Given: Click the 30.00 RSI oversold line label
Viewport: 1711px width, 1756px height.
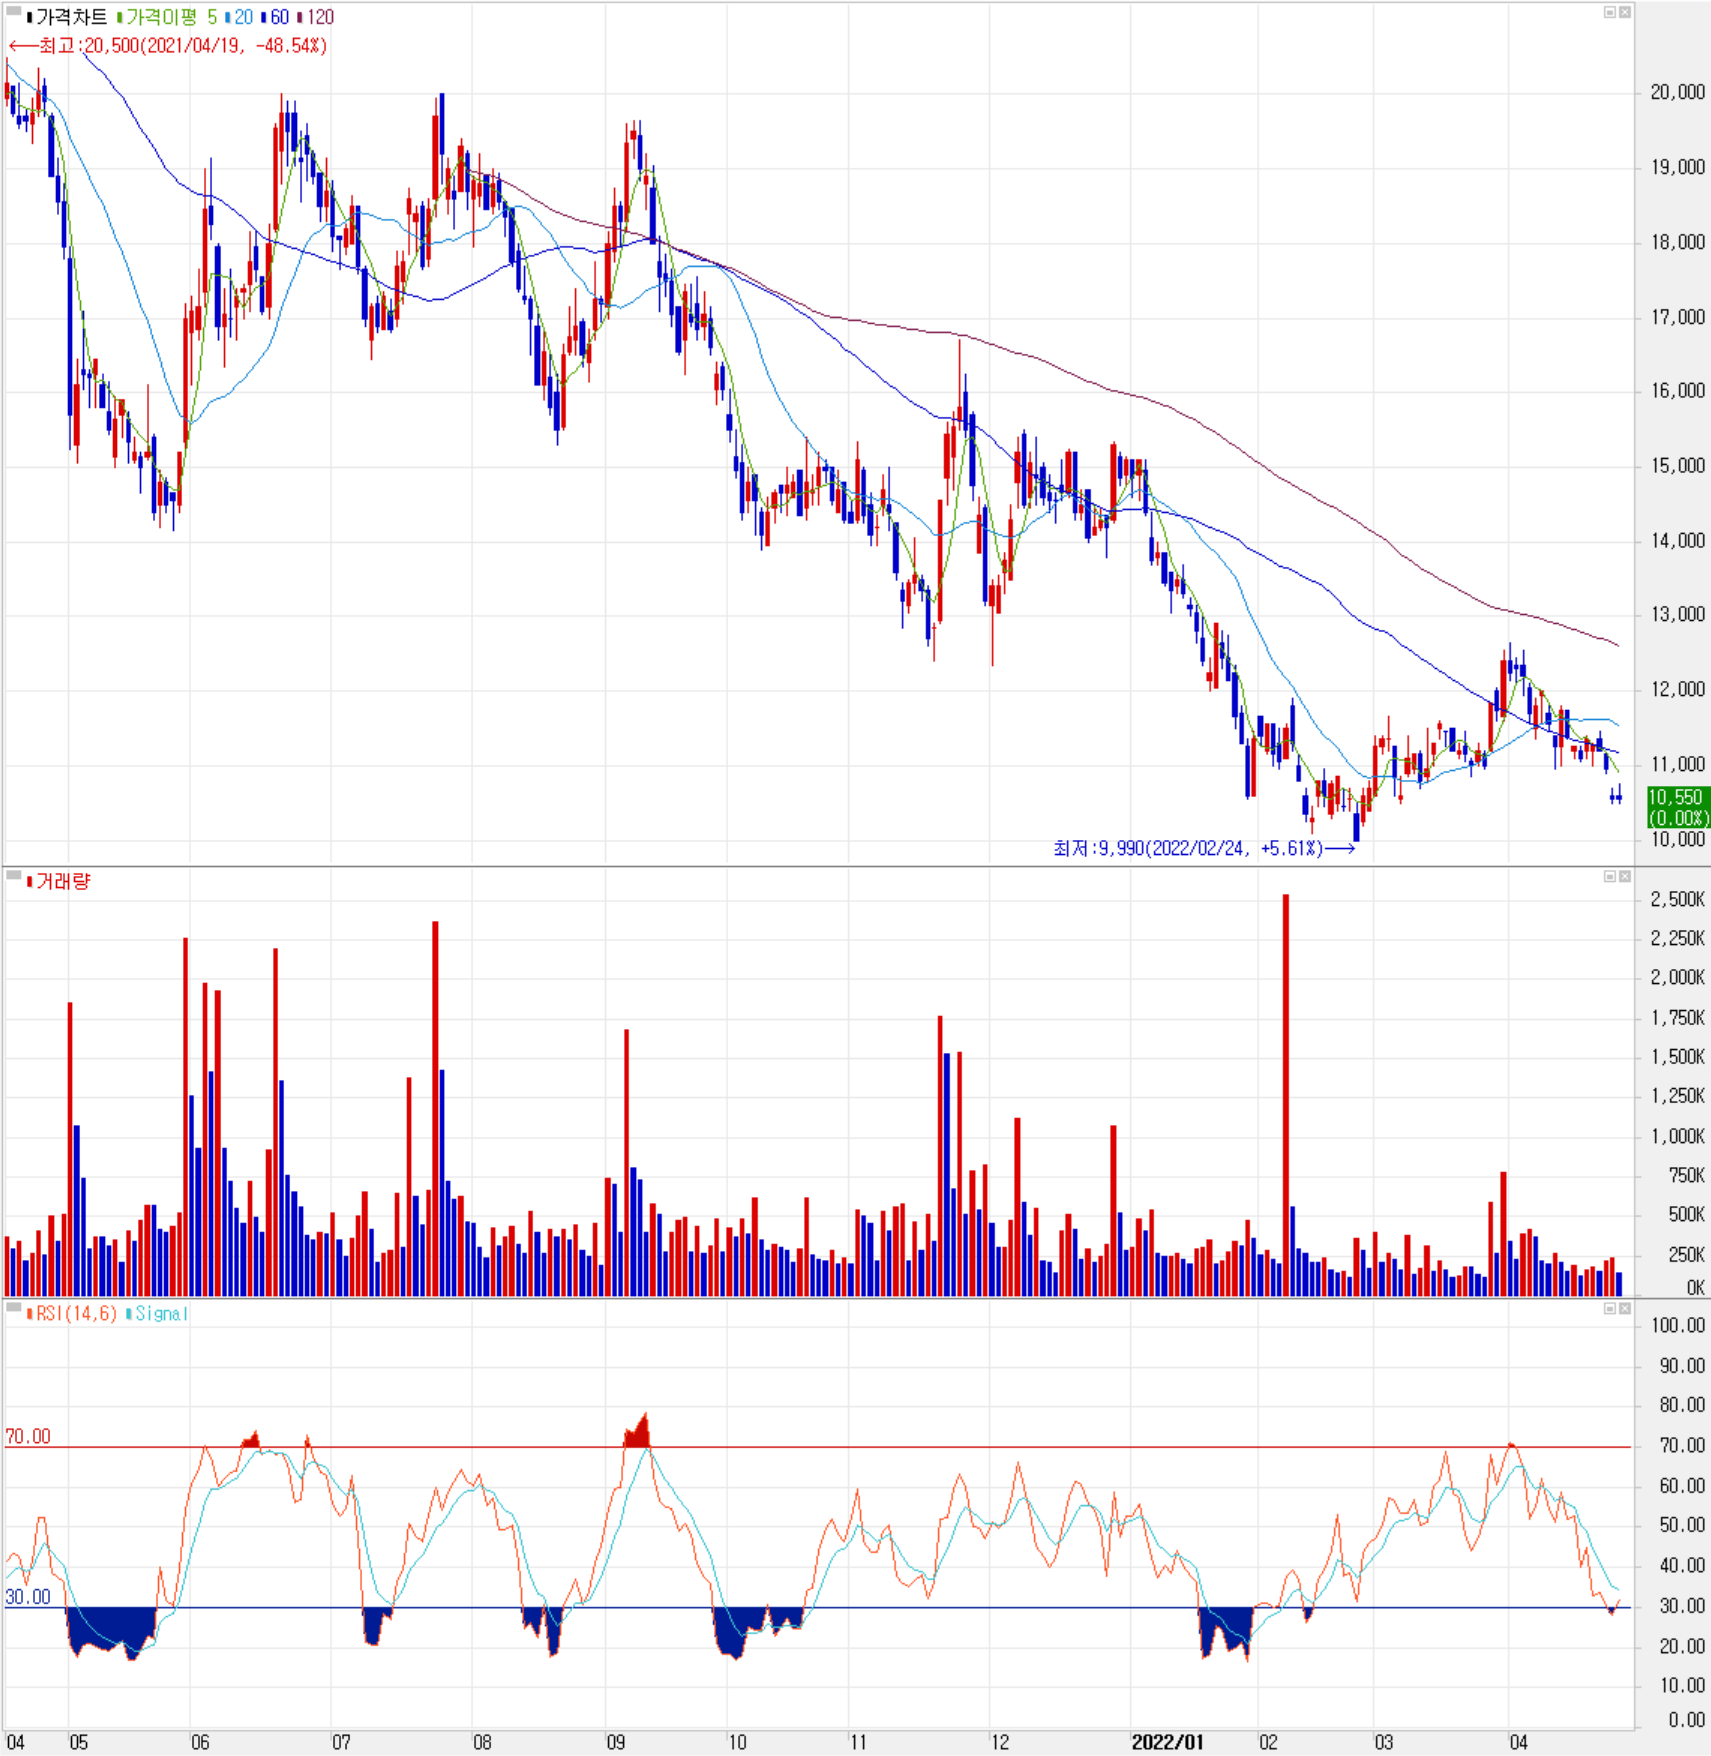Looking at the screenshot, I should tap(27, 1597).
